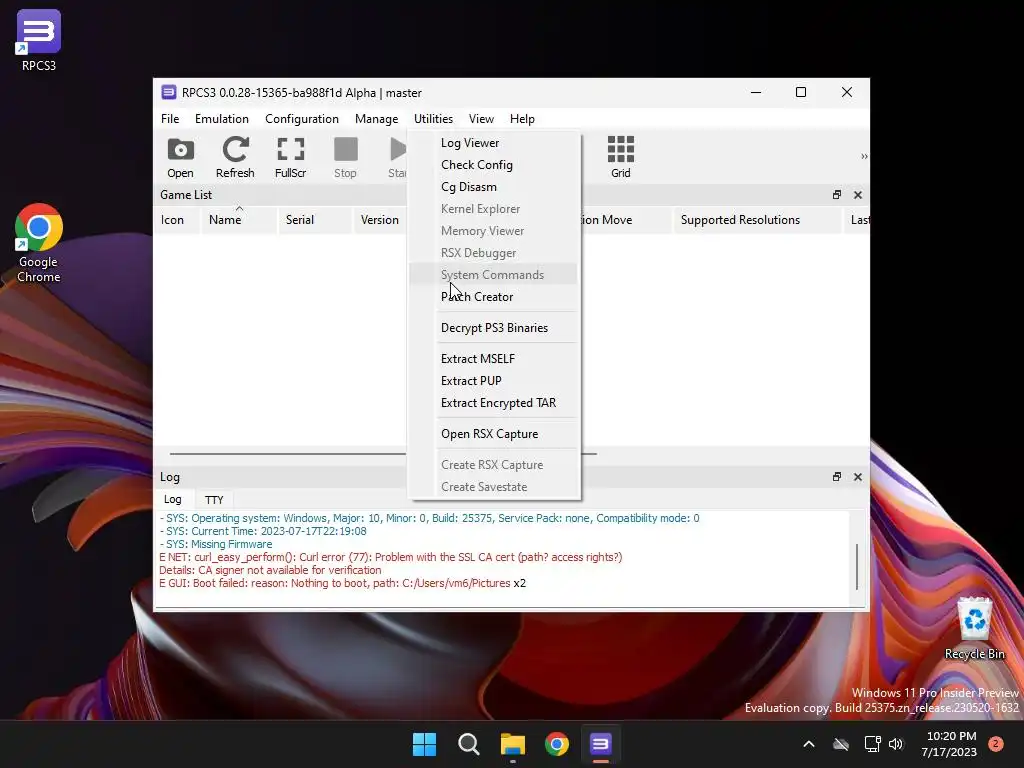Click Create RSX Capture entry
Image resolution: width=1024 pixels, height=768 pixels.
[x=493, y=465]
